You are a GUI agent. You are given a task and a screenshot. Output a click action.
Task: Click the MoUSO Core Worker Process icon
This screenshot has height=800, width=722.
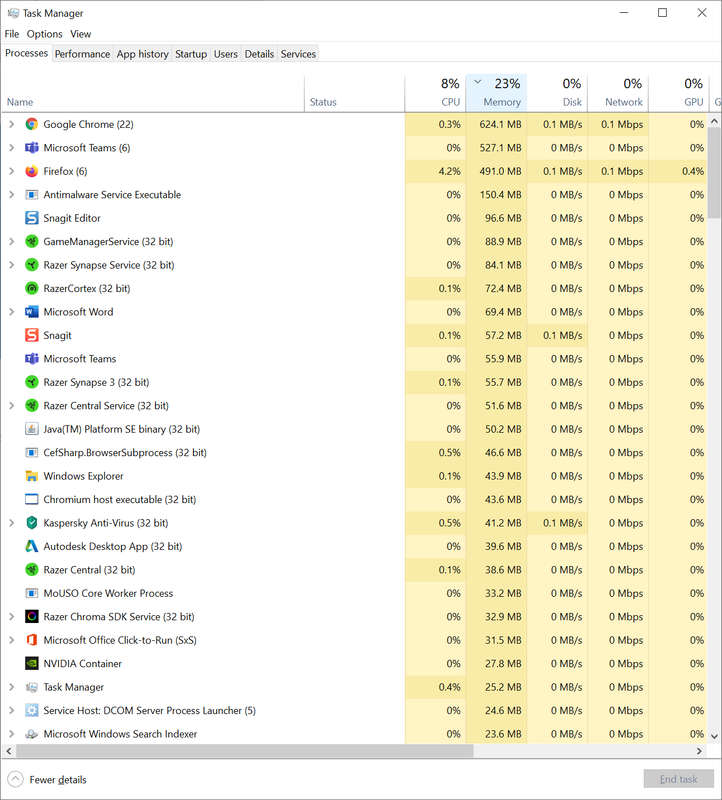click(32, 593)
